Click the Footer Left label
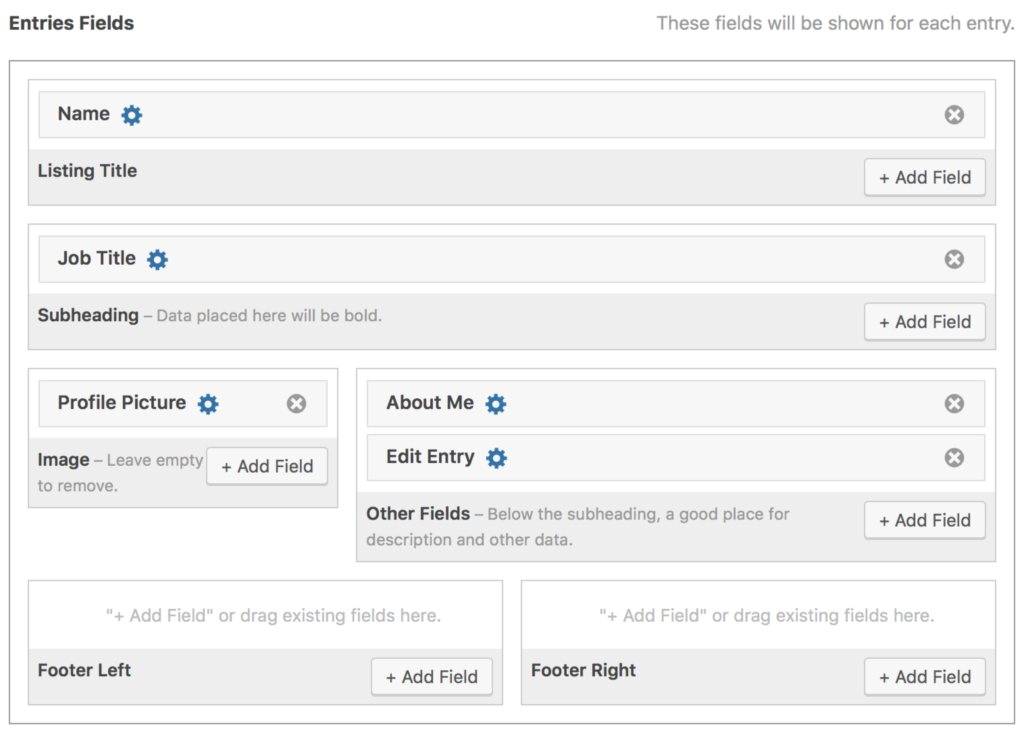This screenshot has width=1024, height=729. click(84, 670)
